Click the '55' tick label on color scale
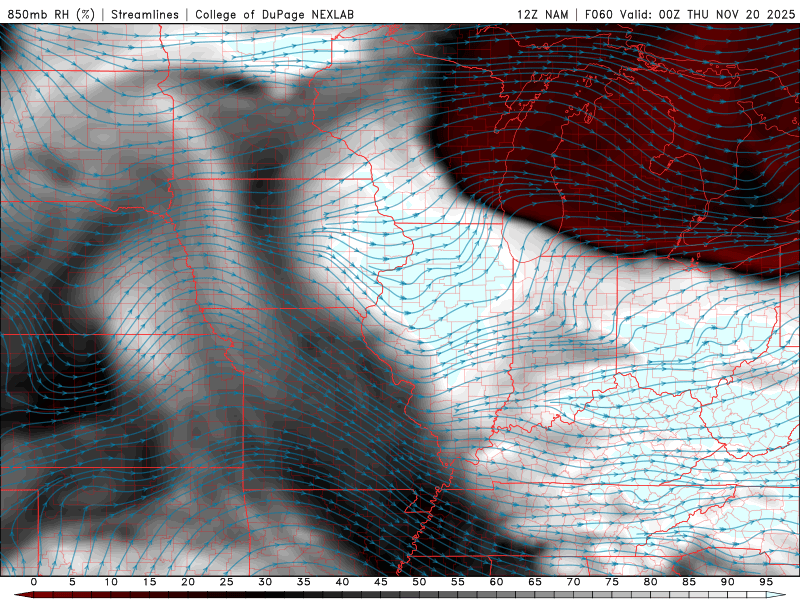The width and height of the screenshot is (800, 600). [458, 582]
